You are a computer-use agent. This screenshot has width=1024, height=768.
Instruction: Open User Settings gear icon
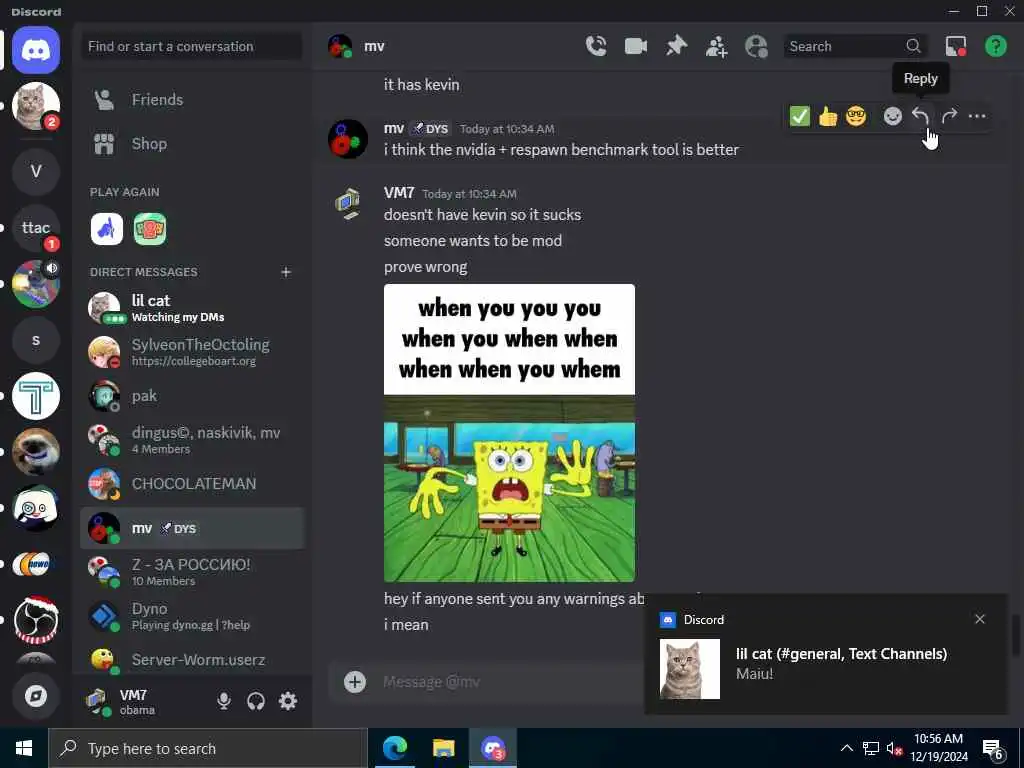pyautogui.click(x=288, y=701)
